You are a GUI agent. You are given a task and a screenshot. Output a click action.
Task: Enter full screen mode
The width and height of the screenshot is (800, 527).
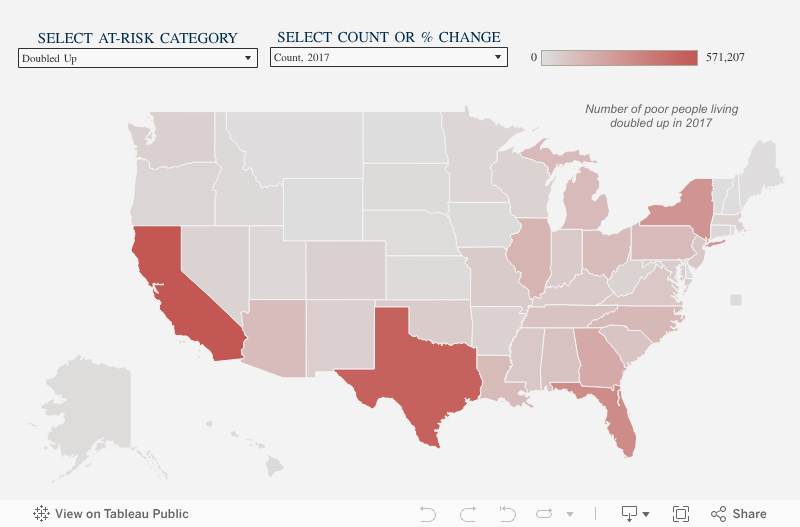pos(681,514)
